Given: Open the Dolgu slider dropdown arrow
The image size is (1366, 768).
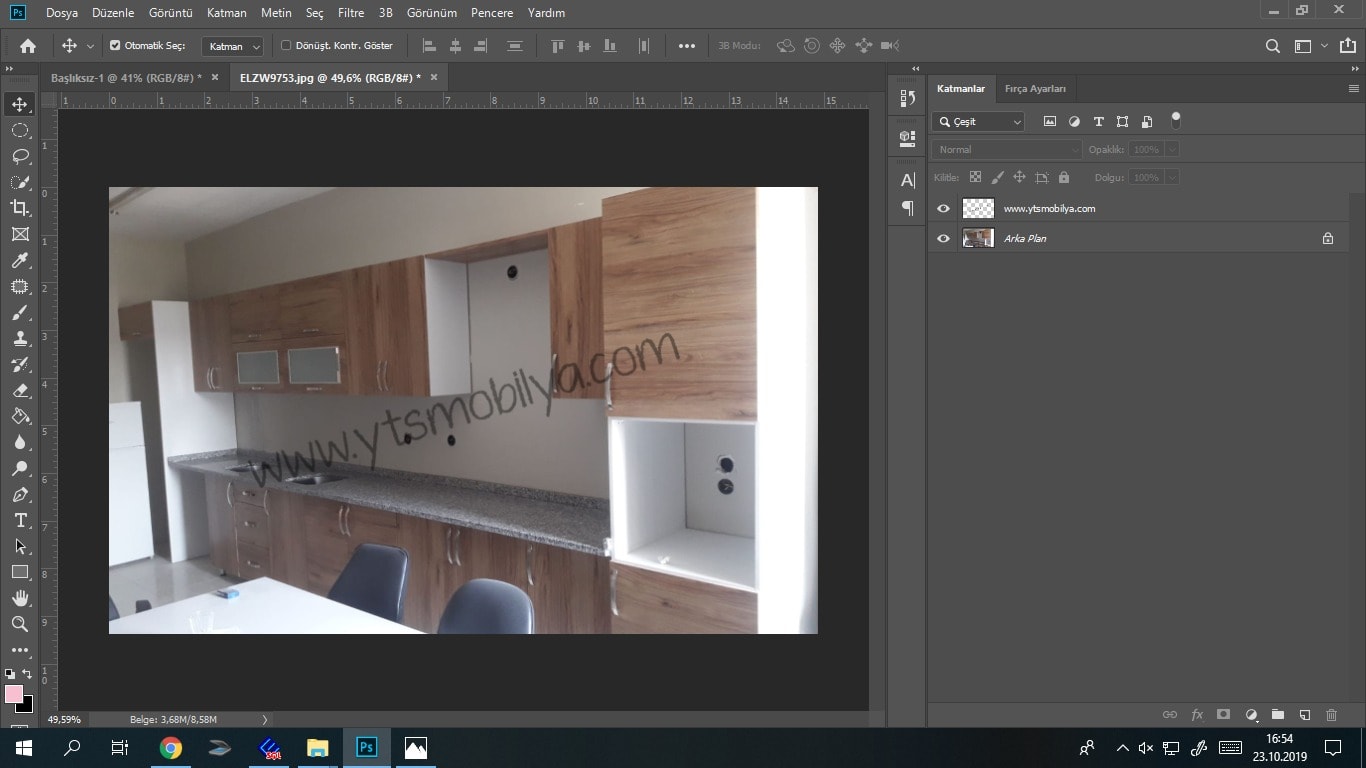Looking at the screenshot, I should (1172, 177).
